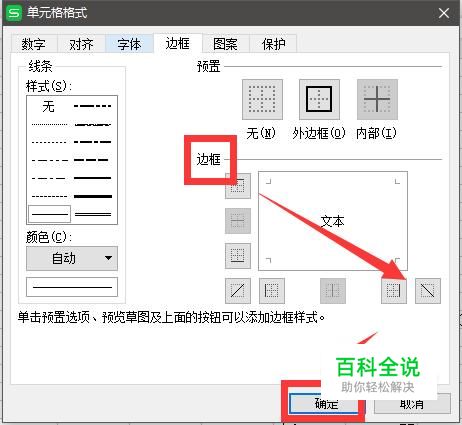Choose the thin solid line style
The width and height of the screenshot is (462, 425).
tap(50, 214)
